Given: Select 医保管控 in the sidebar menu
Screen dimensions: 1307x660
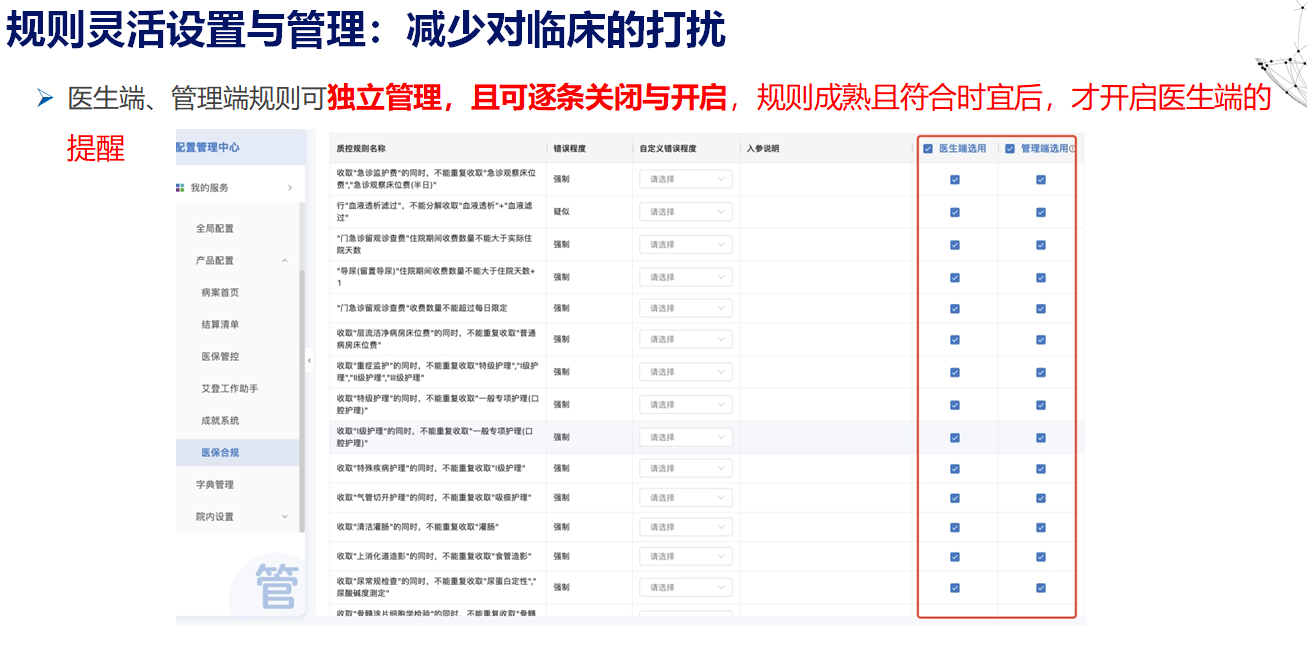Looking at the screenshot, I should click(x=220, y=356).
